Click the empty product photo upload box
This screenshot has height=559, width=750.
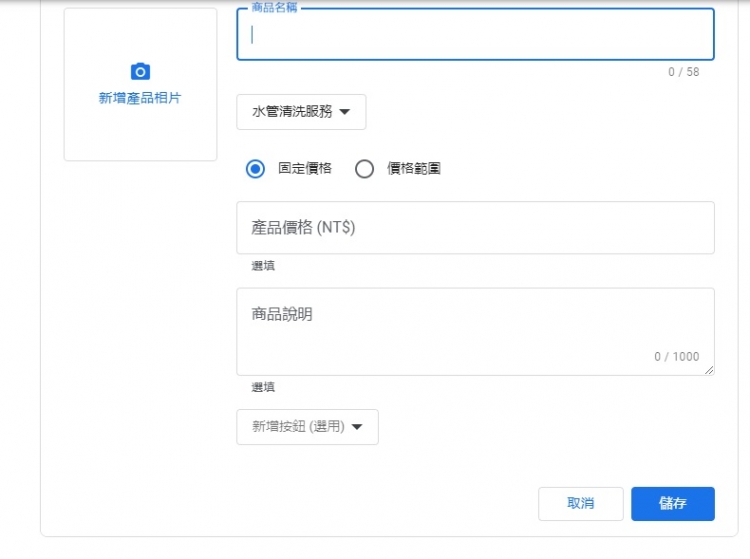(140, 84)
